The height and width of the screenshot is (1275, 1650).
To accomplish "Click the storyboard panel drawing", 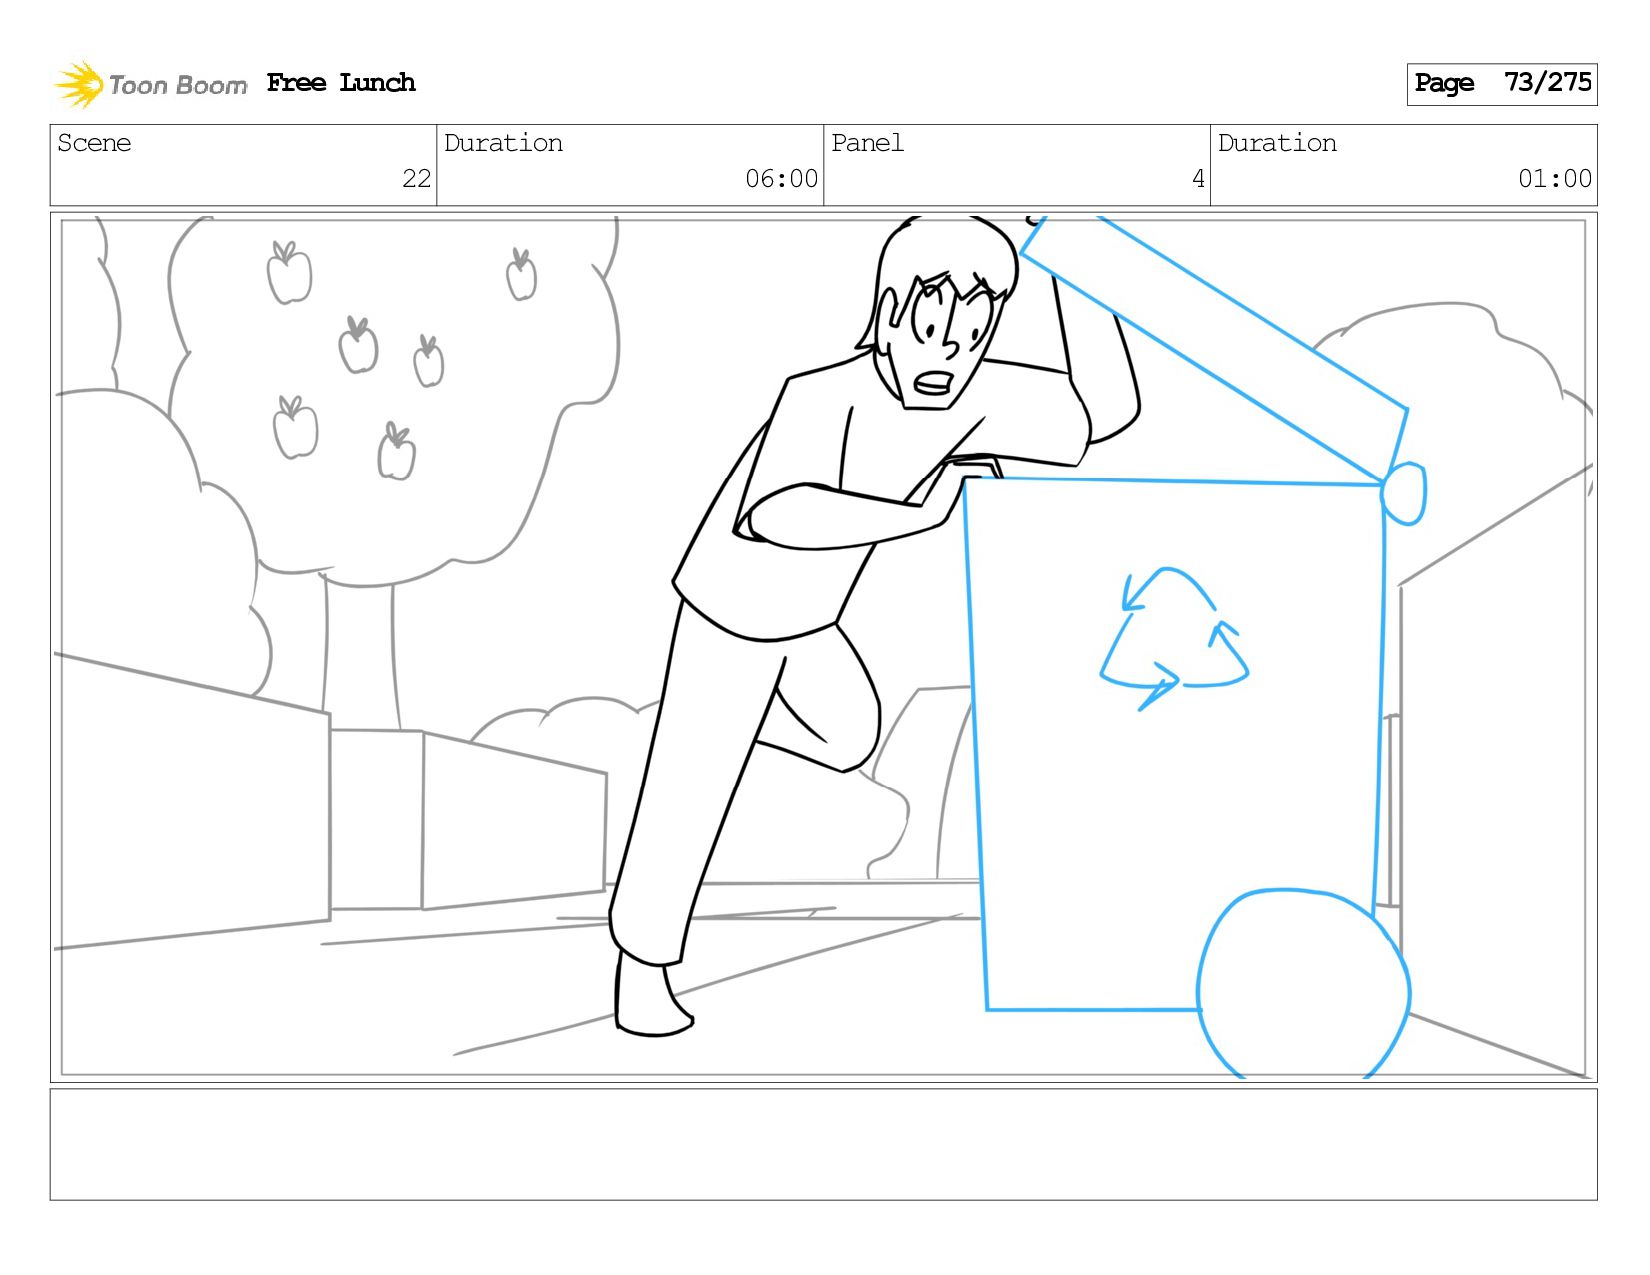I will pos(823,647).
